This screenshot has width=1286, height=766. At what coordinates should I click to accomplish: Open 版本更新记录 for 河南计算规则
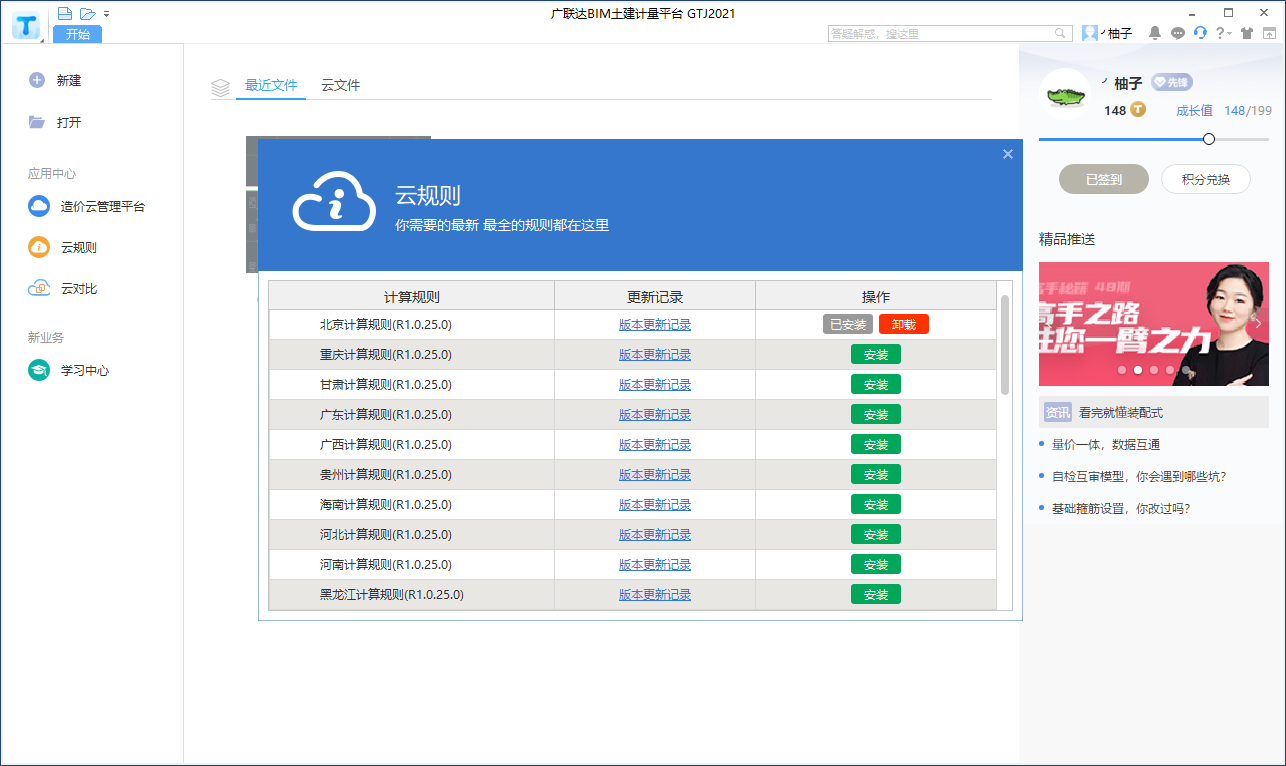coord(655,564)
